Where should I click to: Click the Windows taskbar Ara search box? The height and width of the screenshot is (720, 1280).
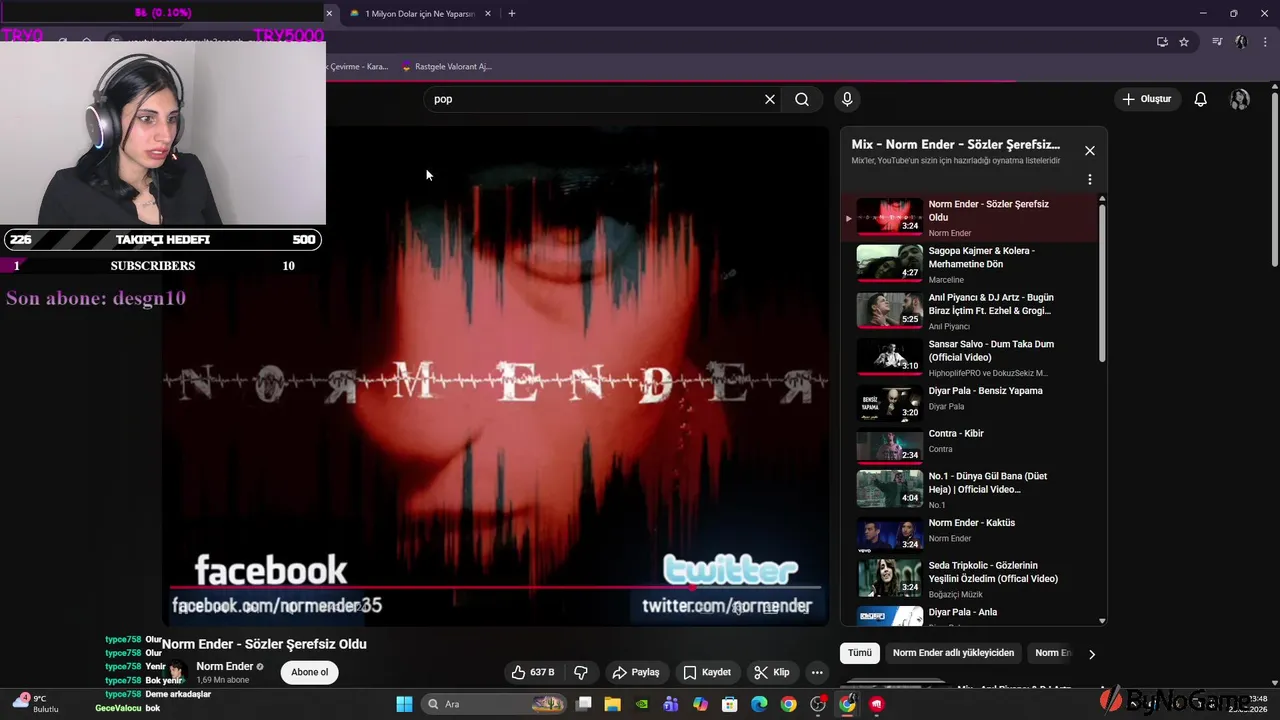[x=493, y=704]
